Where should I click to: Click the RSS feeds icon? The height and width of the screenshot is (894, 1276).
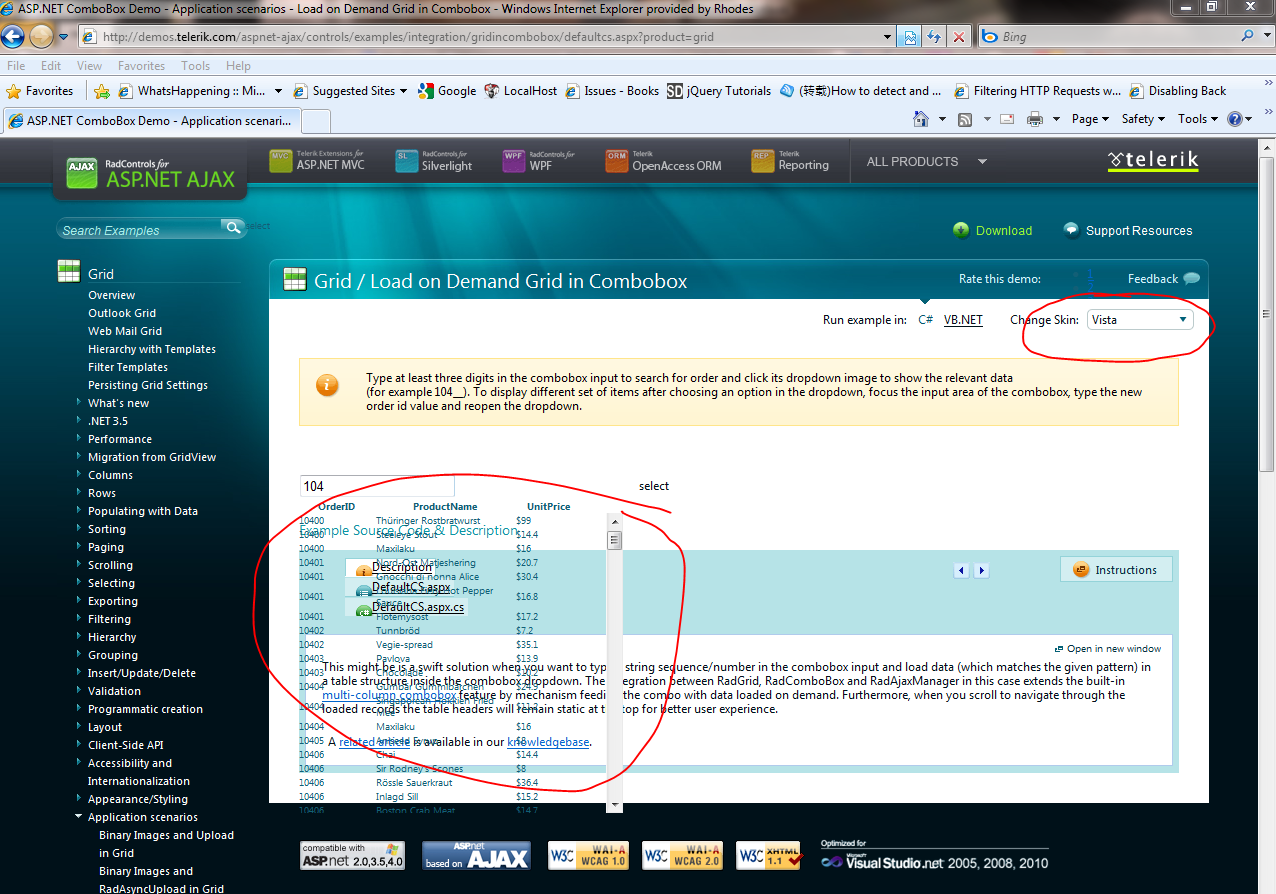click(x=965, y=119)
